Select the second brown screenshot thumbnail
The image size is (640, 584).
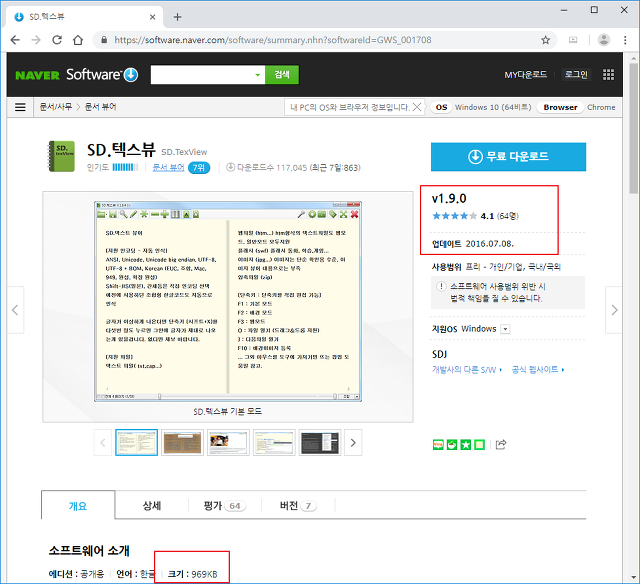182,442
